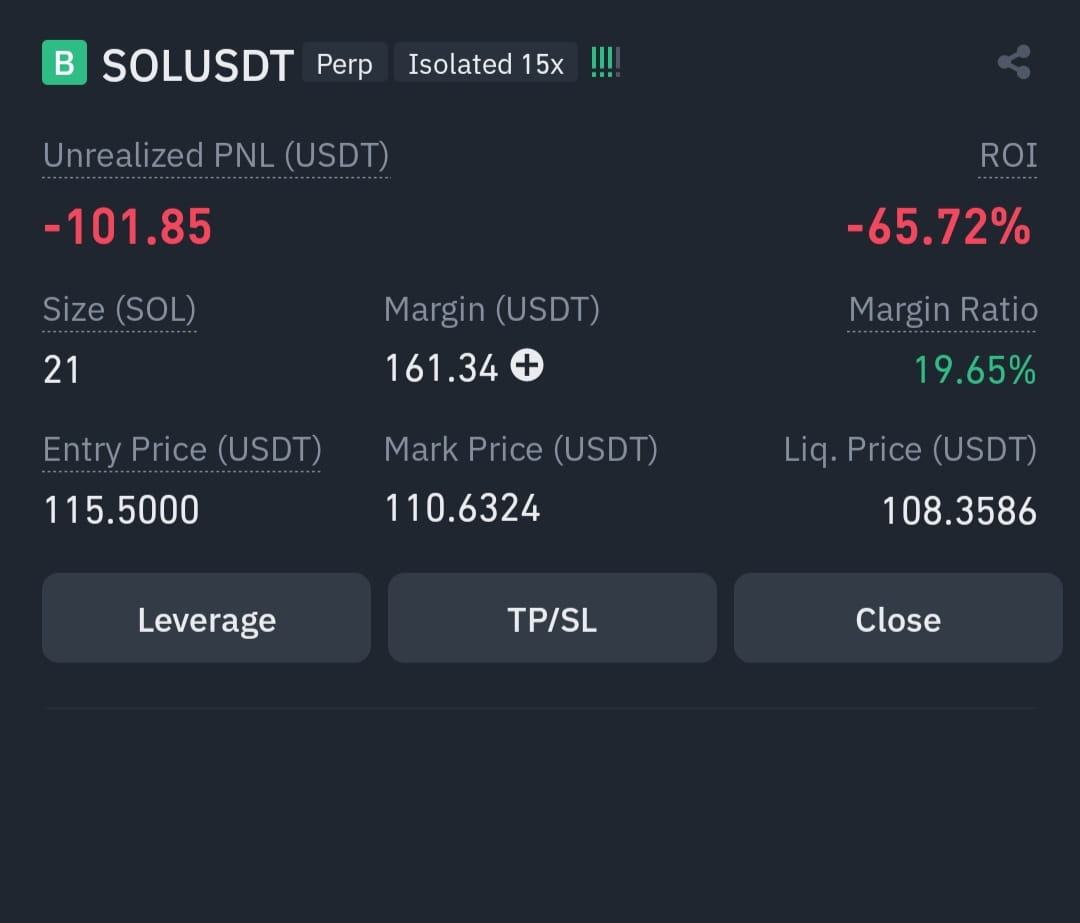Tap the share icon
1080x923 pixels.
(x=1014, y=63)
